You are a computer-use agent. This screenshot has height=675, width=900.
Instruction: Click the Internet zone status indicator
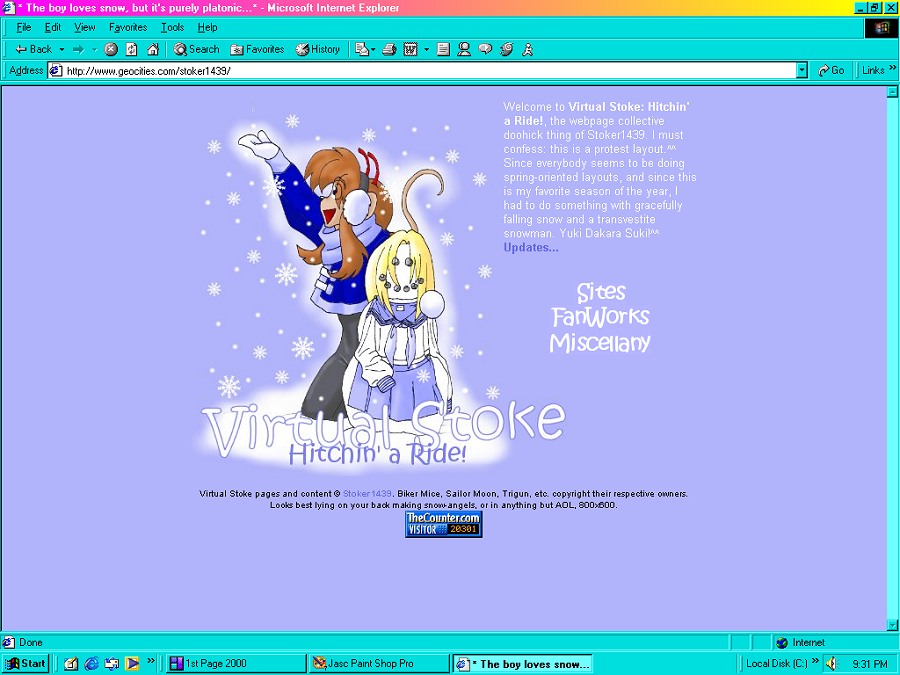801,642
